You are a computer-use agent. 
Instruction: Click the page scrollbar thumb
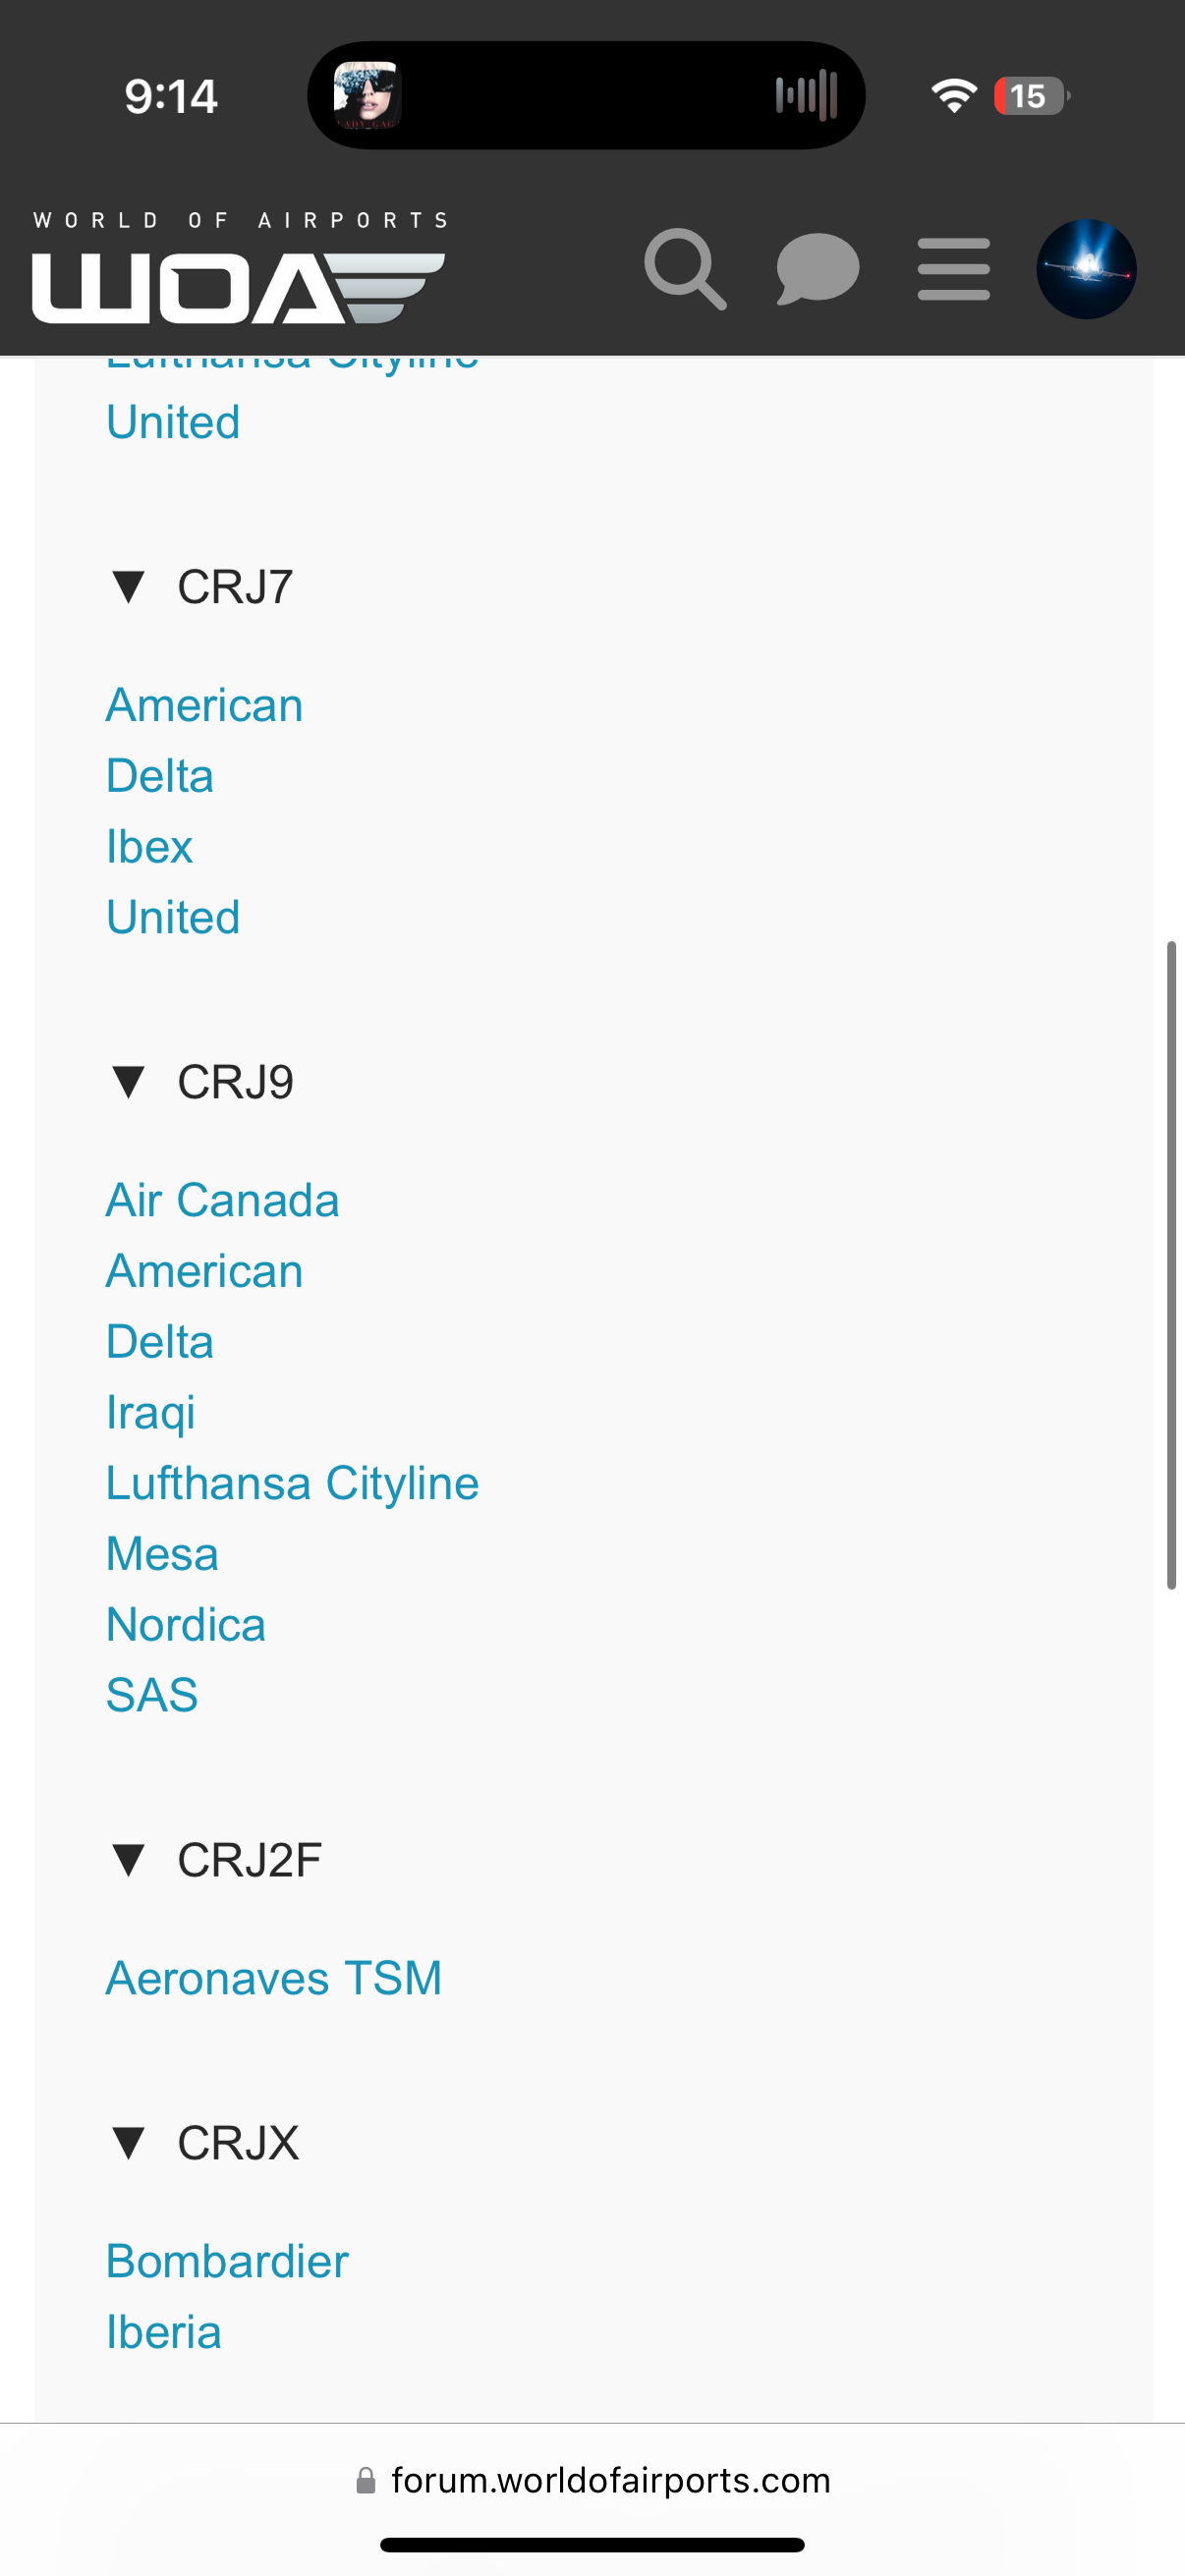[1171, 1265]
